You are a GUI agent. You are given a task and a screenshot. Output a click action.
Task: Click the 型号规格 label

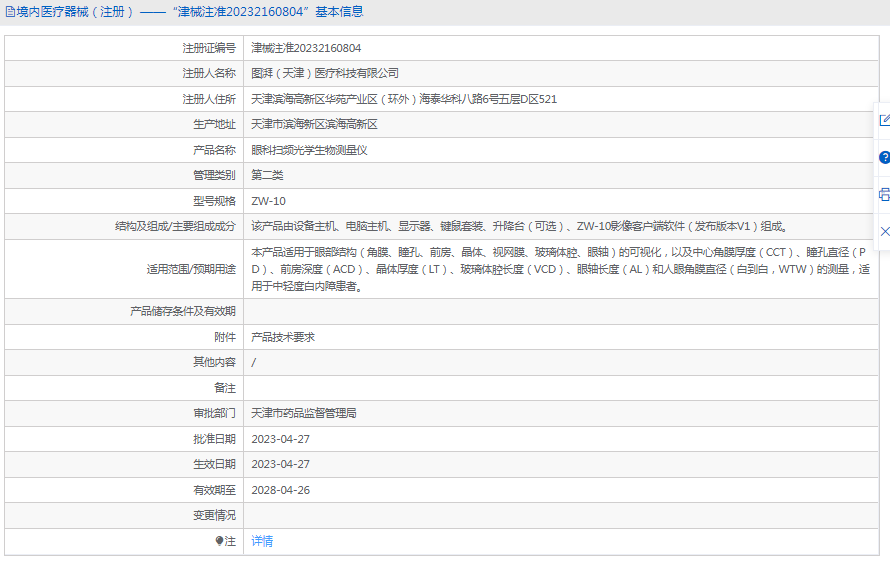pyautogui.click(x=214, y=202)
